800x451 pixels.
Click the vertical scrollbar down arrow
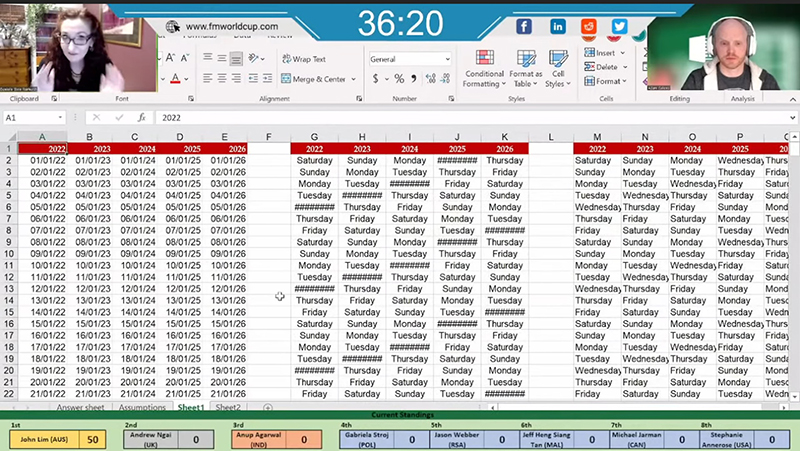point(794,396)
